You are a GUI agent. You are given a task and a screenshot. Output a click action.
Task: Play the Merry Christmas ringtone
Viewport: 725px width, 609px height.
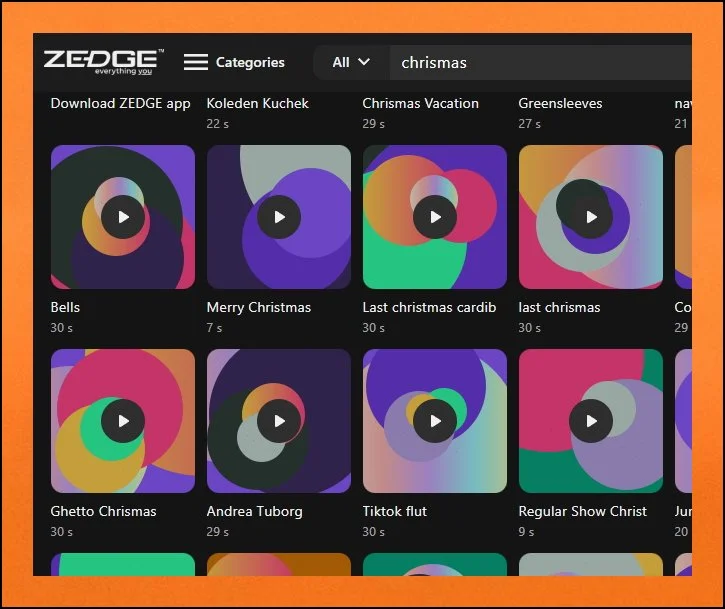[279, 217]
